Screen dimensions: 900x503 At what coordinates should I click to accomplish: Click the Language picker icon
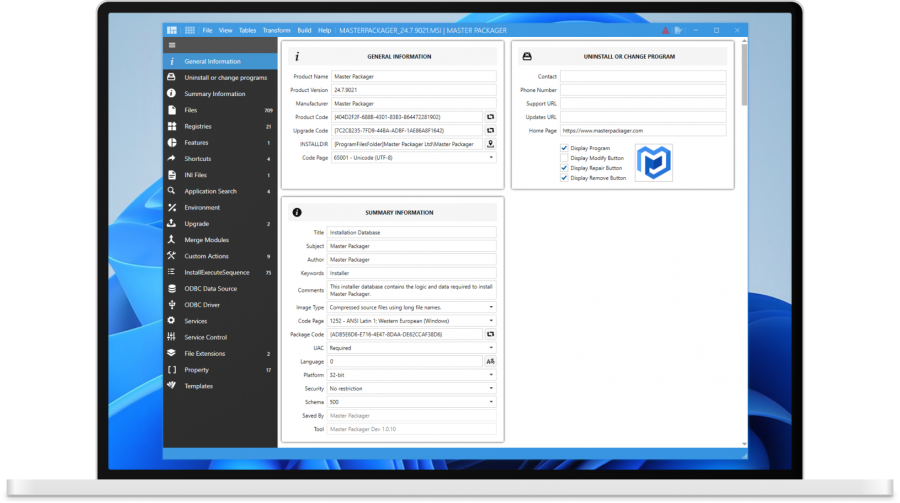(490, 361)
